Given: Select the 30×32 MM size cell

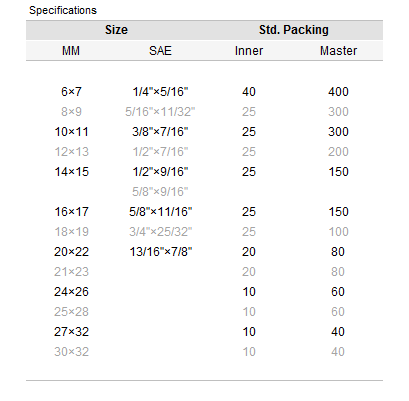Looking at the screenshot, I should click(72, 352).
